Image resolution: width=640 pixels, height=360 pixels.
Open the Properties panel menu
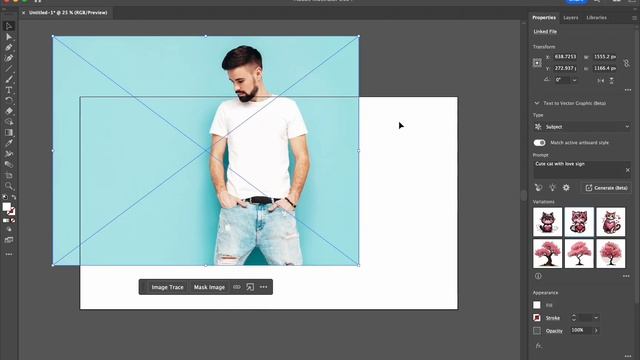[634, 18]
